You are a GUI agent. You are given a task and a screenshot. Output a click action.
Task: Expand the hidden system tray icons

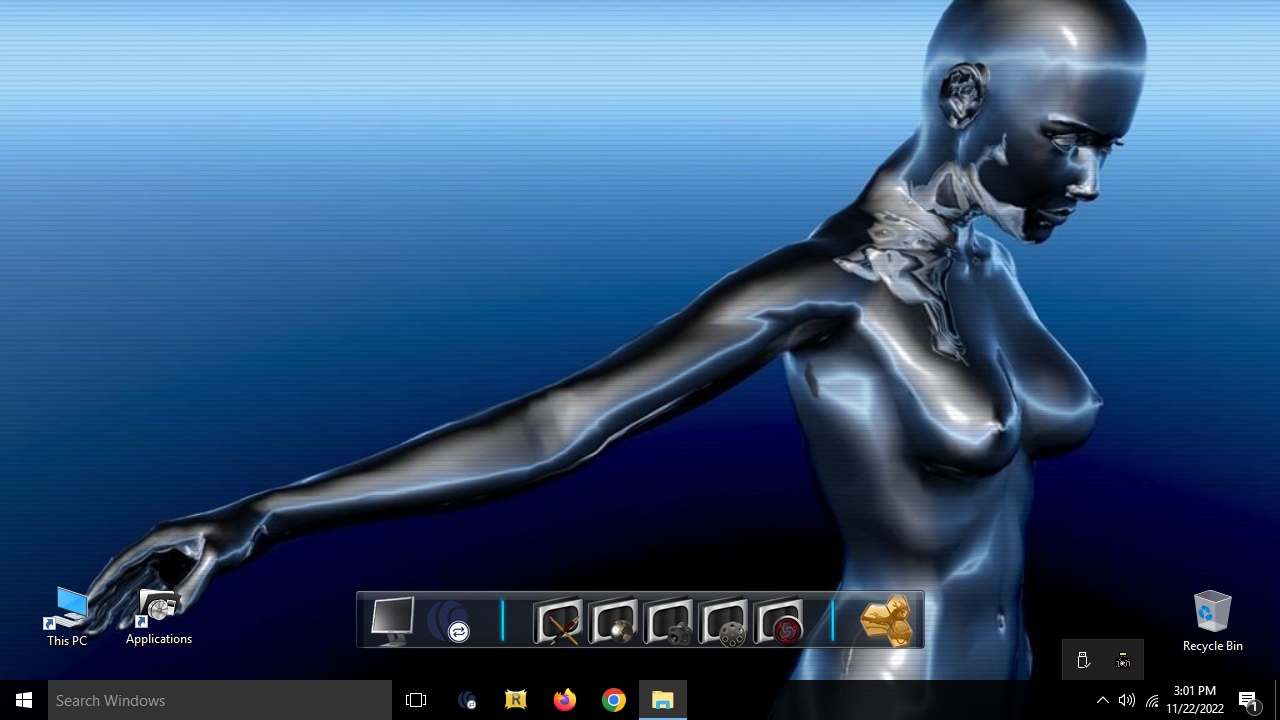tap(1102, 700)
